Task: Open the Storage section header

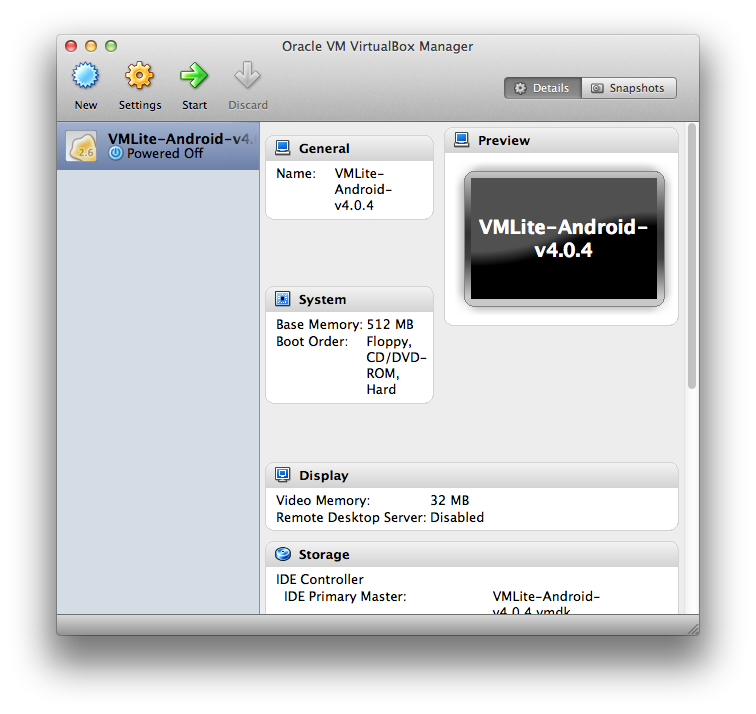Action: [x=472, y=554]
